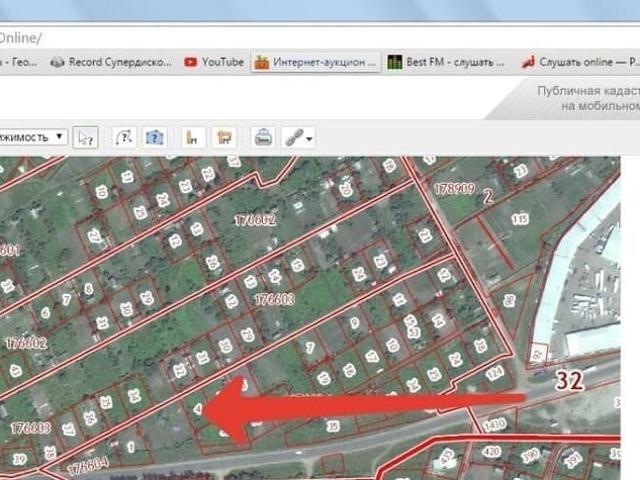Select the parcel labeled 124
This screenshot has height=480, width=640.
(x=495, y=373)
